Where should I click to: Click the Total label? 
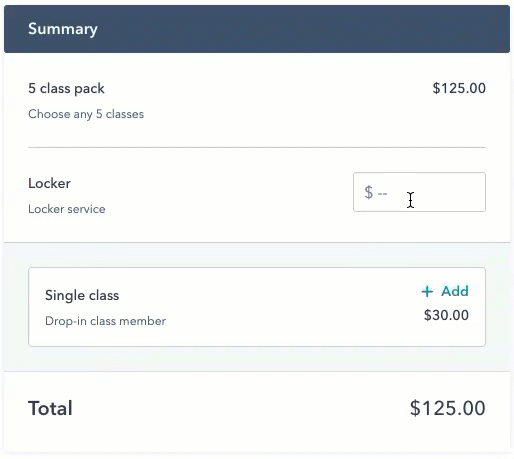50,408
